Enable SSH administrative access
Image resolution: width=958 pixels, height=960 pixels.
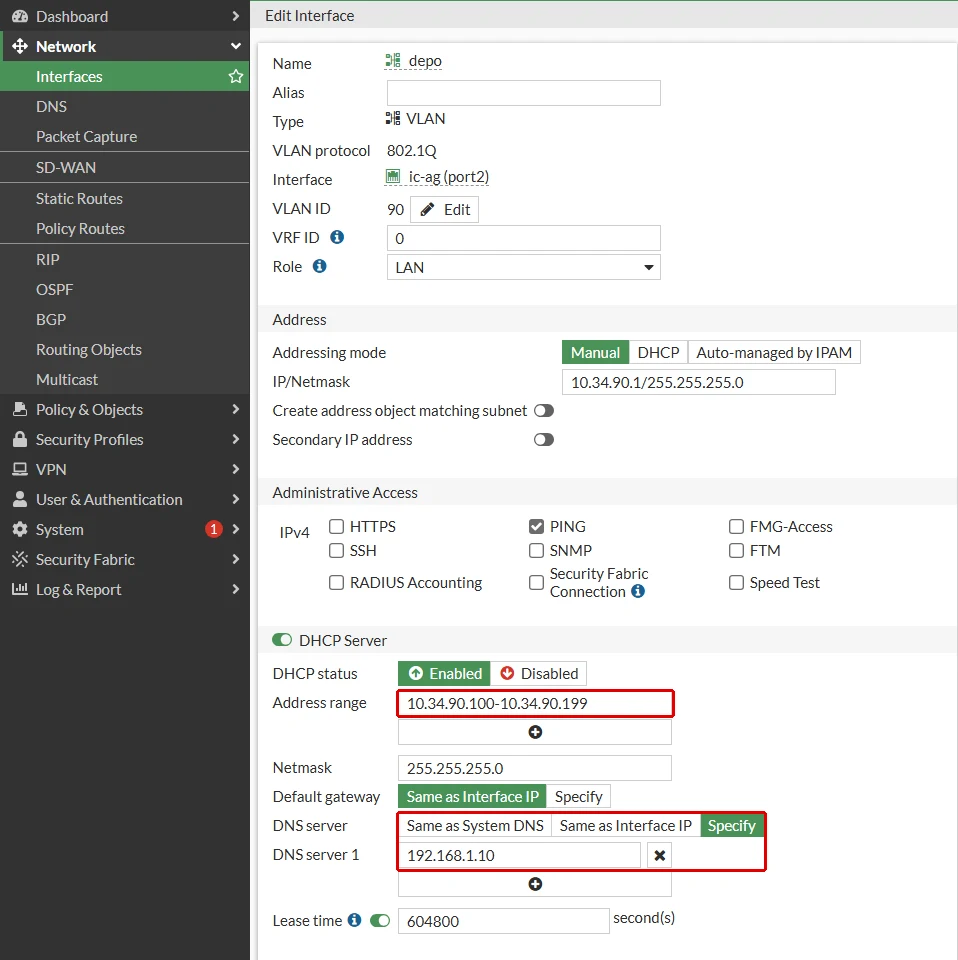[x=336, y=550]
